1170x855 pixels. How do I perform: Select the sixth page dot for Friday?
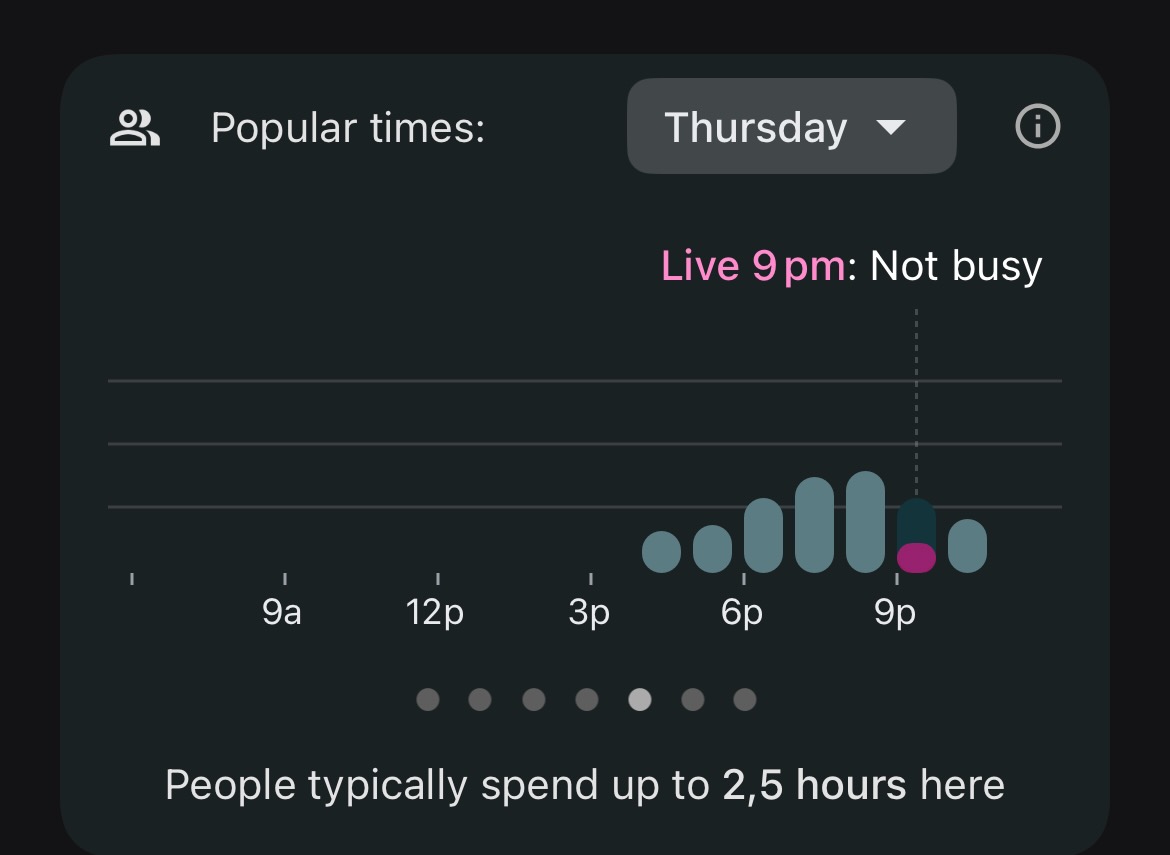693,699
